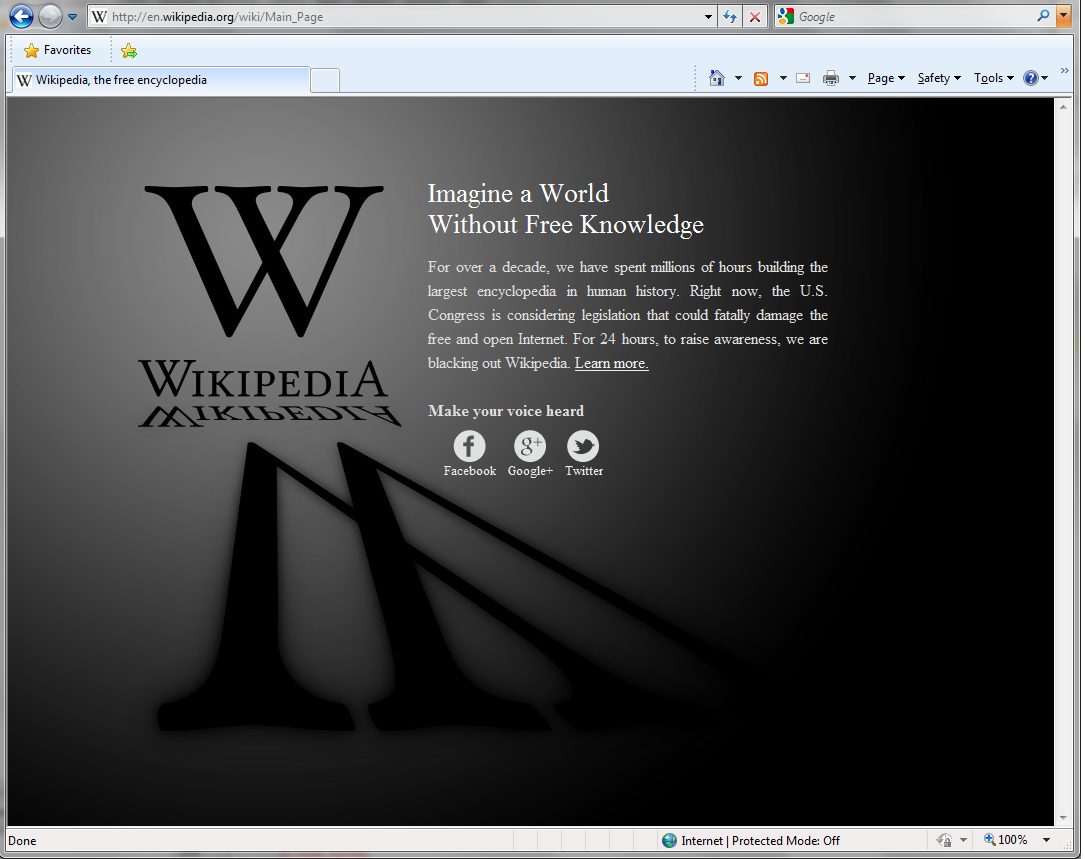Image resolution: width=1085 pixels, height=859 pixels.
Task: Print the page with the printer icon
Action: [830, 78]
